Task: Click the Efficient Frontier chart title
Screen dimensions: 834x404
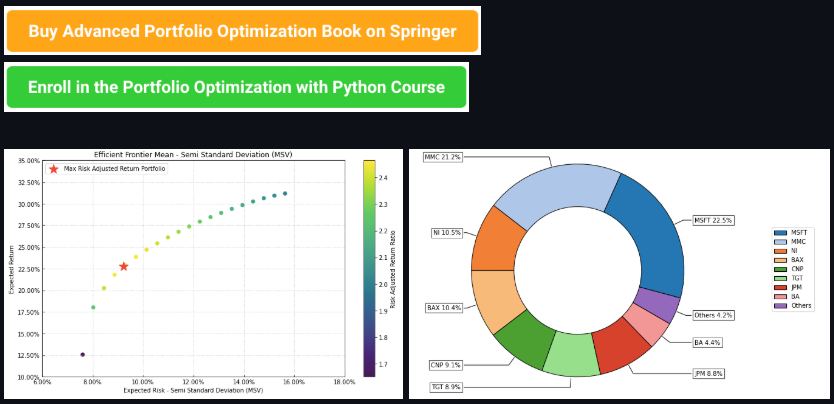Action: point(193,154)
